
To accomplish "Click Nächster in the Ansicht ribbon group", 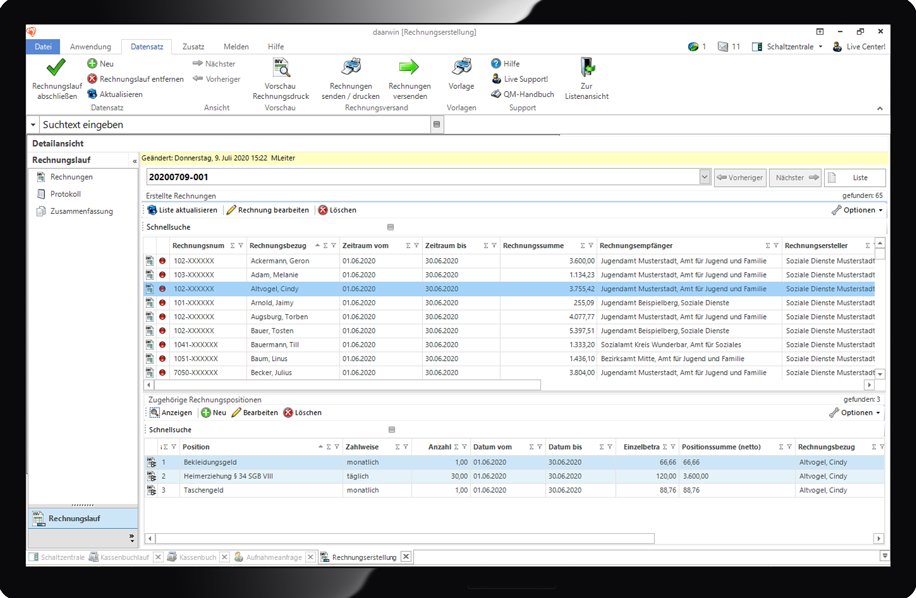I will 214,64.
